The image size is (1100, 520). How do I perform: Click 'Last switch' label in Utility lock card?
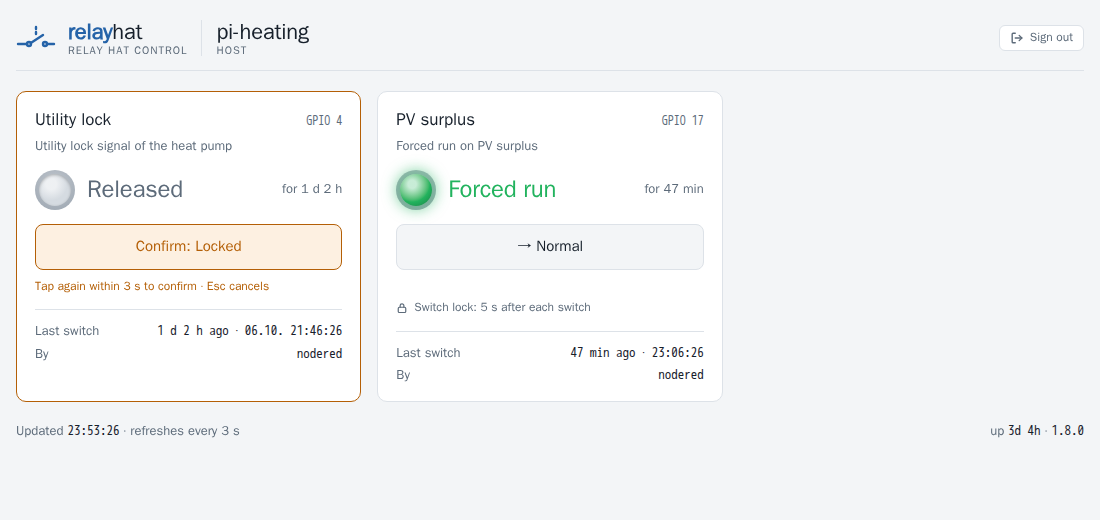[x=67, y=331]
